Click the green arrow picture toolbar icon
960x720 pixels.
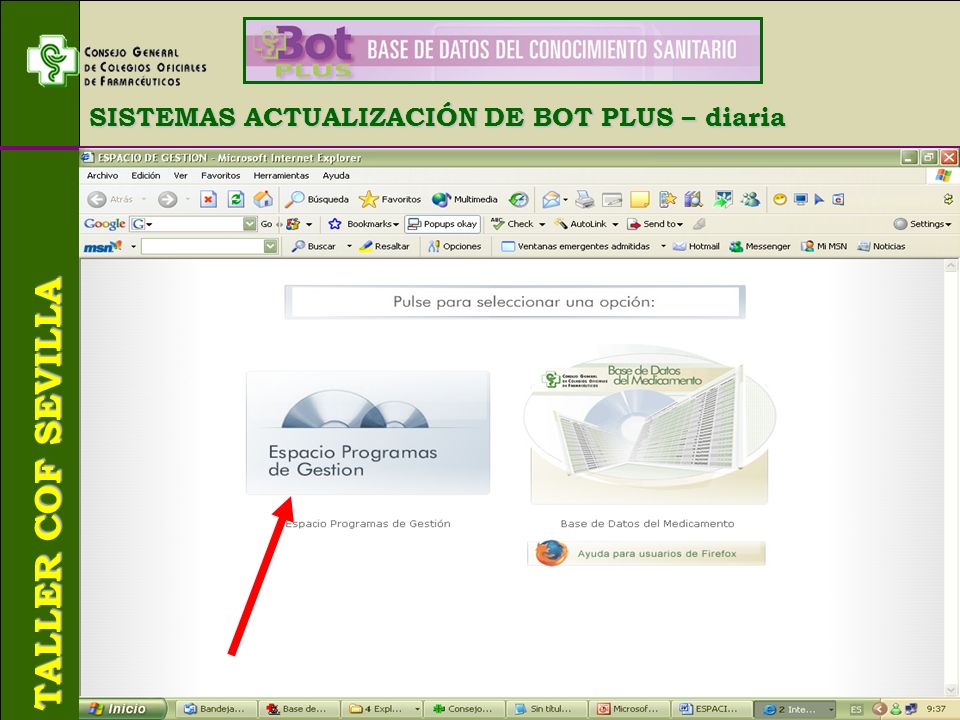tap(722, 200)
